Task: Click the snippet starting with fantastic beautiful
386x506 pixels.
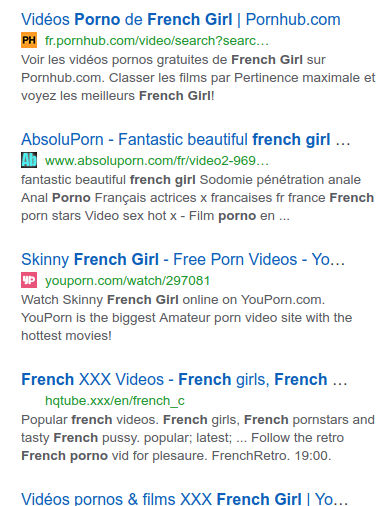Action: coord(197,198)
